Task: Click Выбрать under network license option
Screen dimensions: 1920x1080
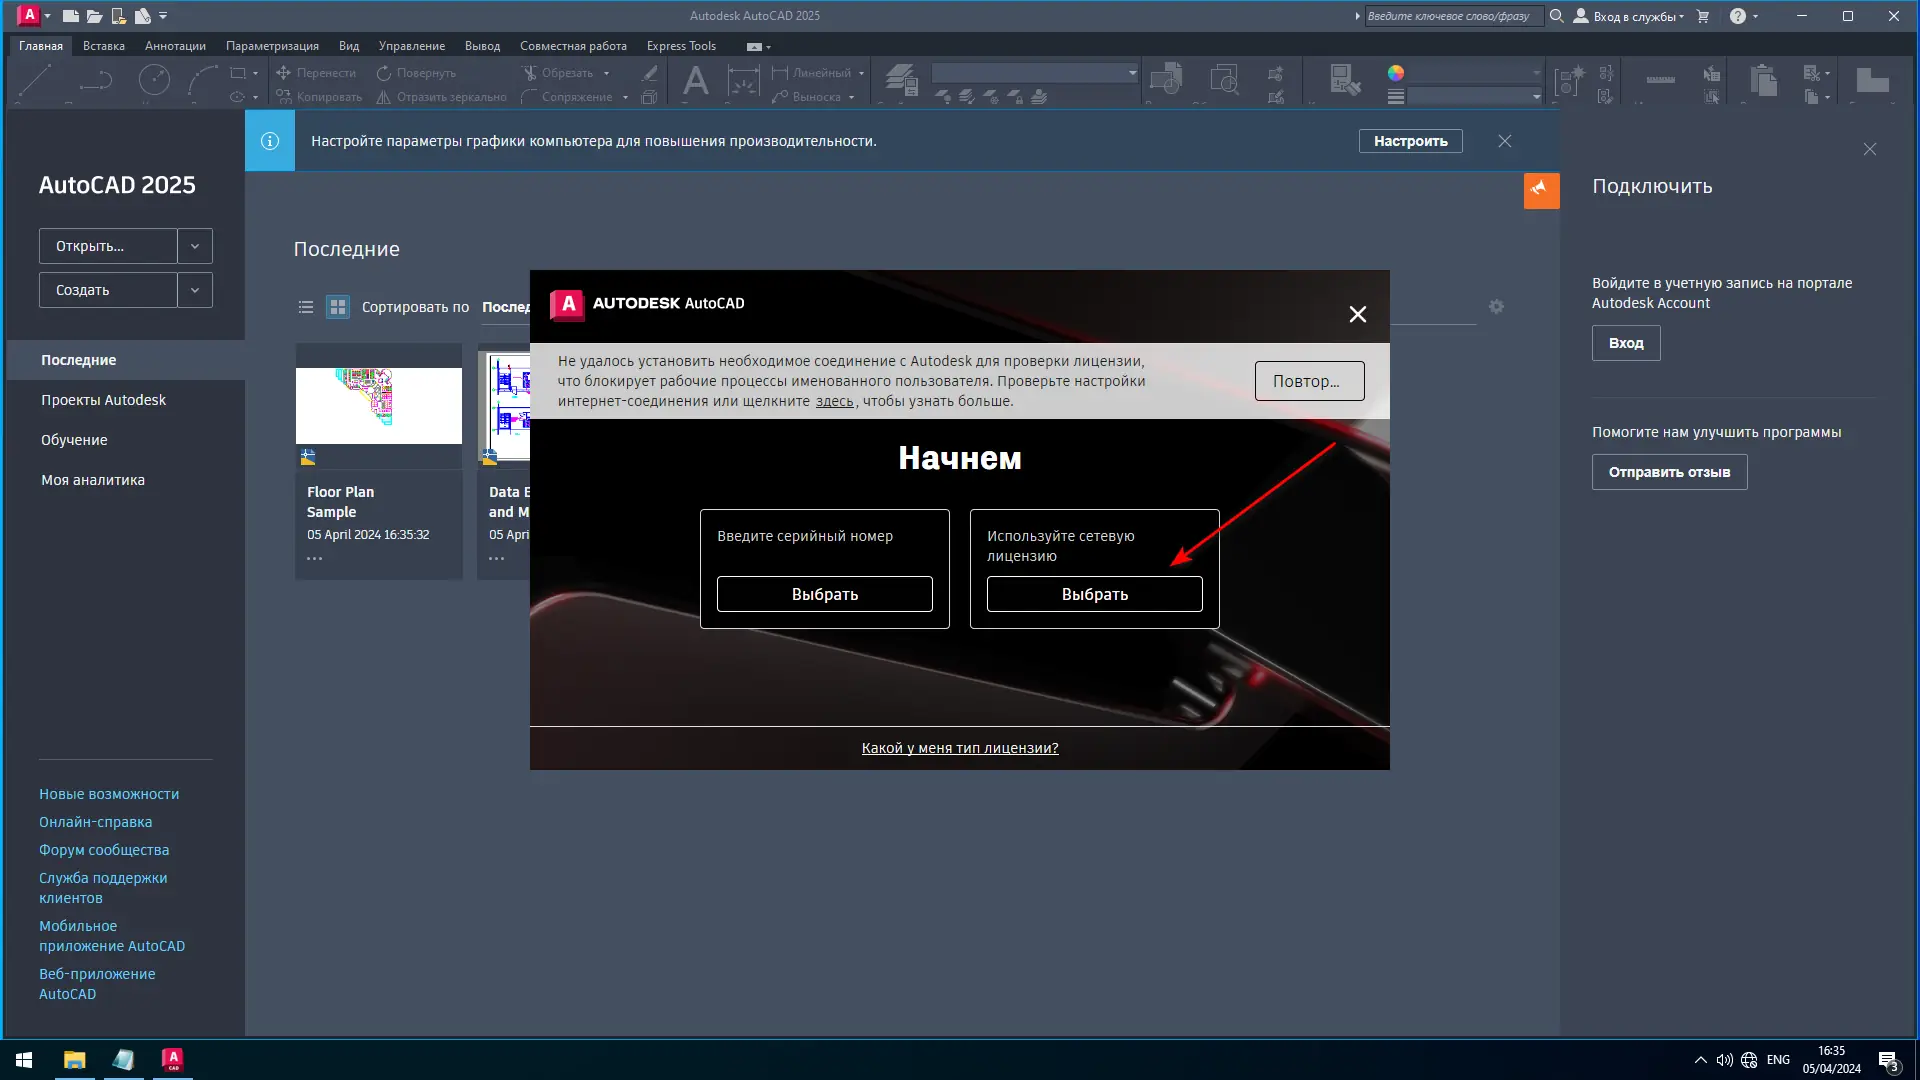Action: click(1094, 594)
